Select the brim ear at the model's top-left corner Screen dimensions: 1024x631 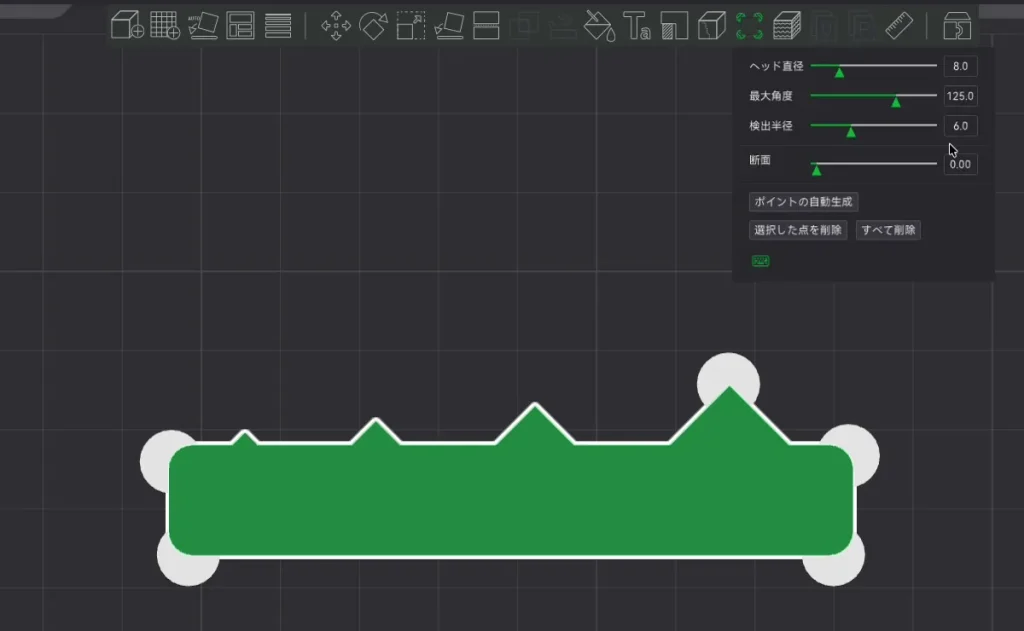click(x=155, y=460)
